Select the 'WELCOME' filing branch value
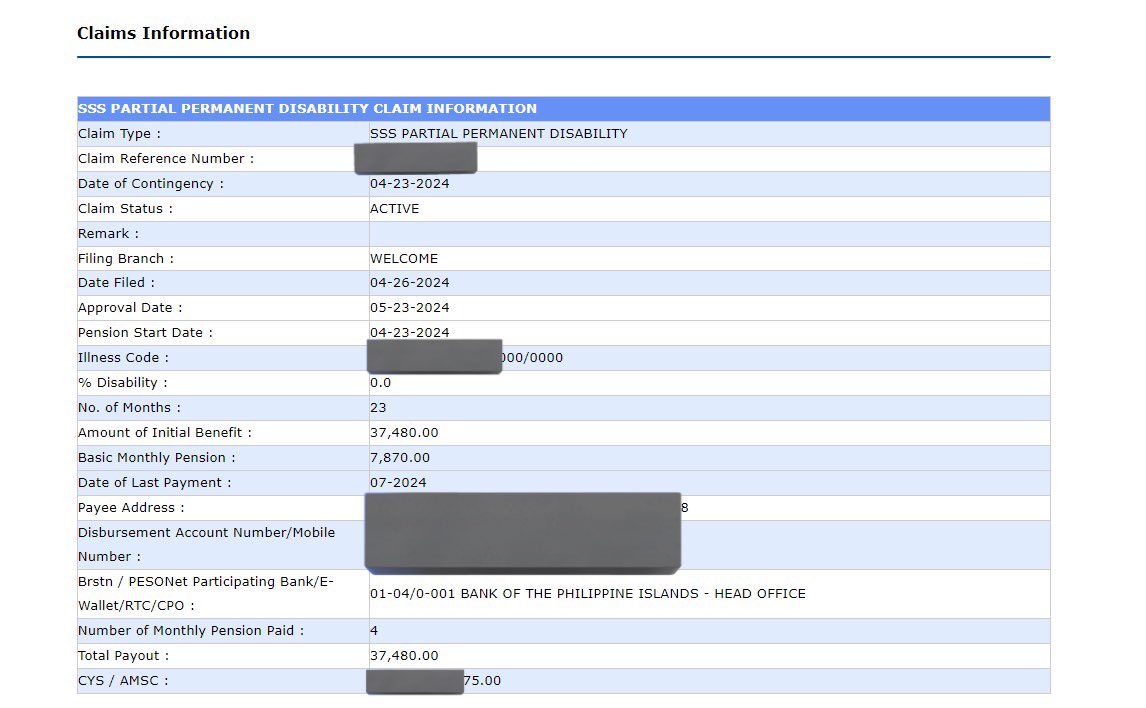 click(404, 259)
